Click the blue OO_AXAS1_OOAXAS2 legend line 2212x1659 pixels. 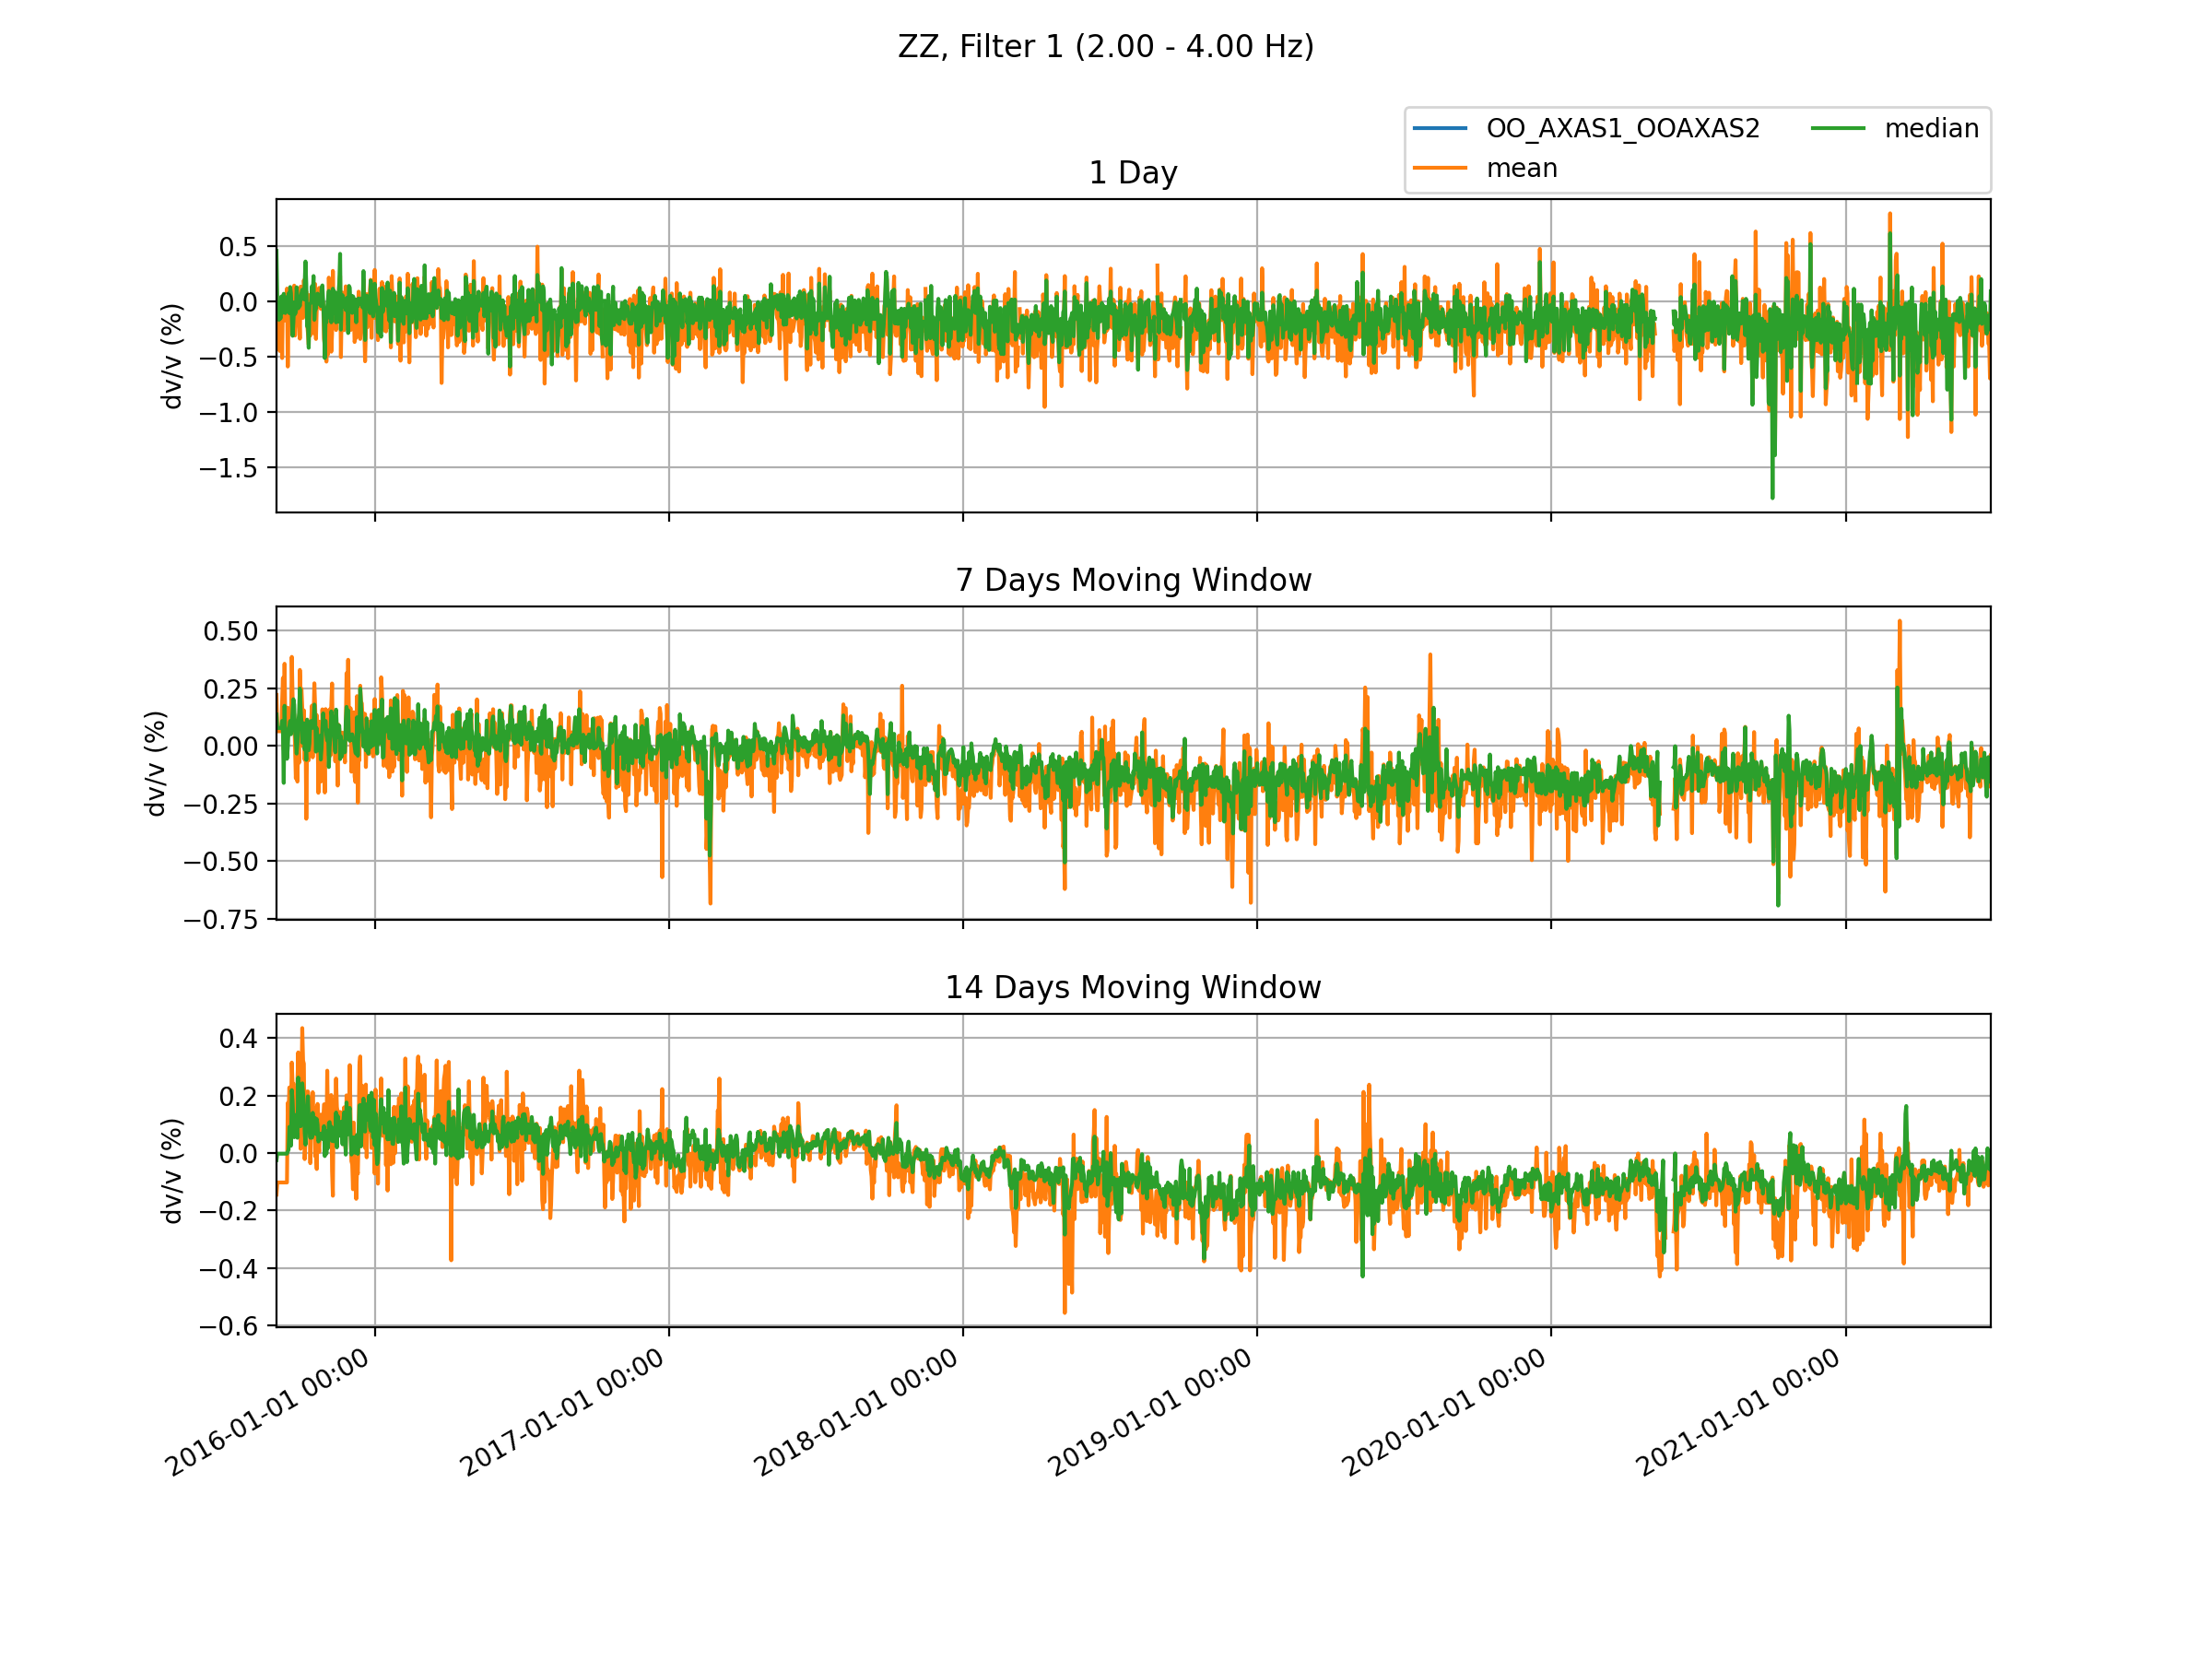1439,129
